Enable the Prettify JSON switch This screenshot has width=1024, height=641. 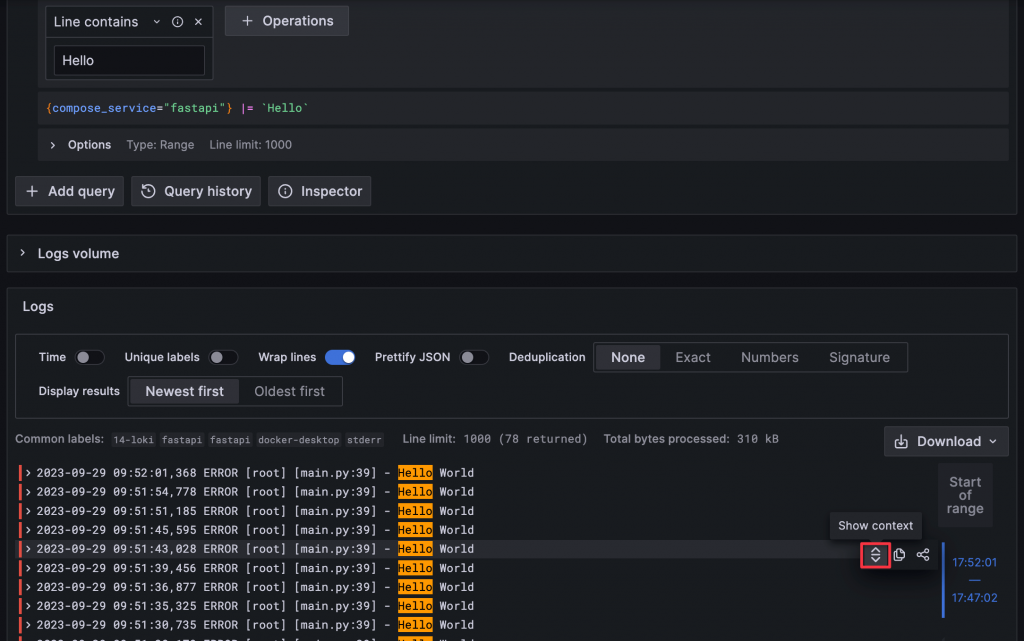coord(473,358)
